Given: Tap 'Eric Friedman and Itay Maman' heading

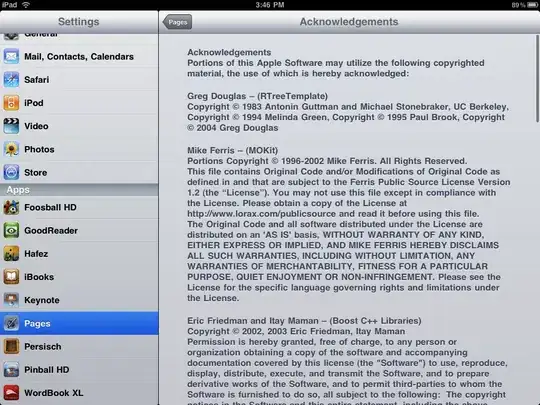Looking at the screenshot, I should pos(304,321).
